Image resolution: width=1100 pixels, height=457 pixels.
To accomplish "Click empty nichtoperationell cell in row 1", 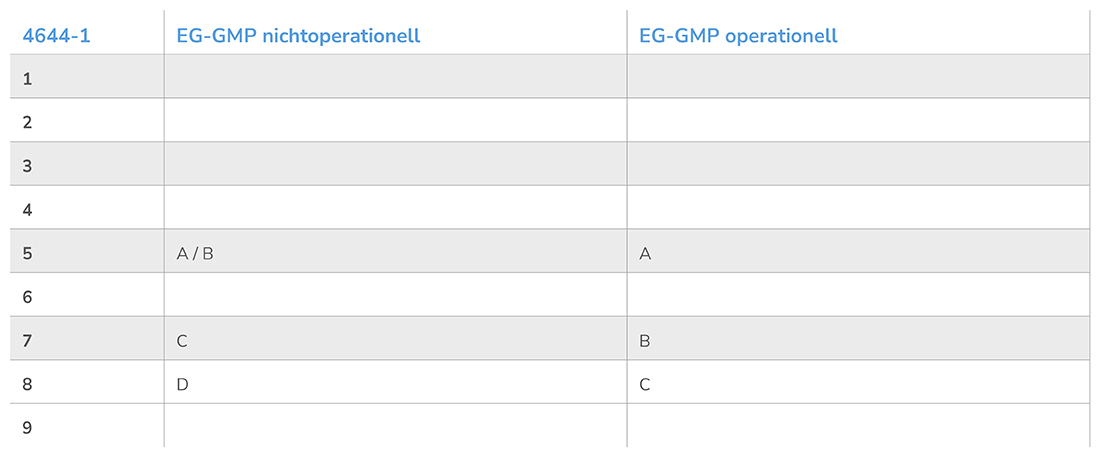I will (395, 78).
